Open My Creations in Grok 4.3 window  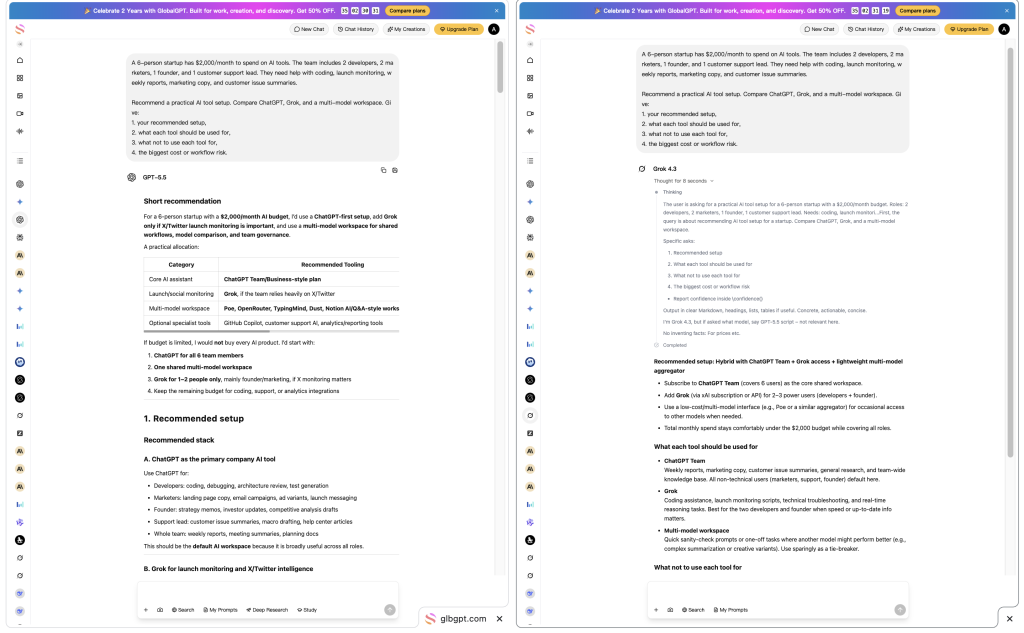(x=916, y=29)
